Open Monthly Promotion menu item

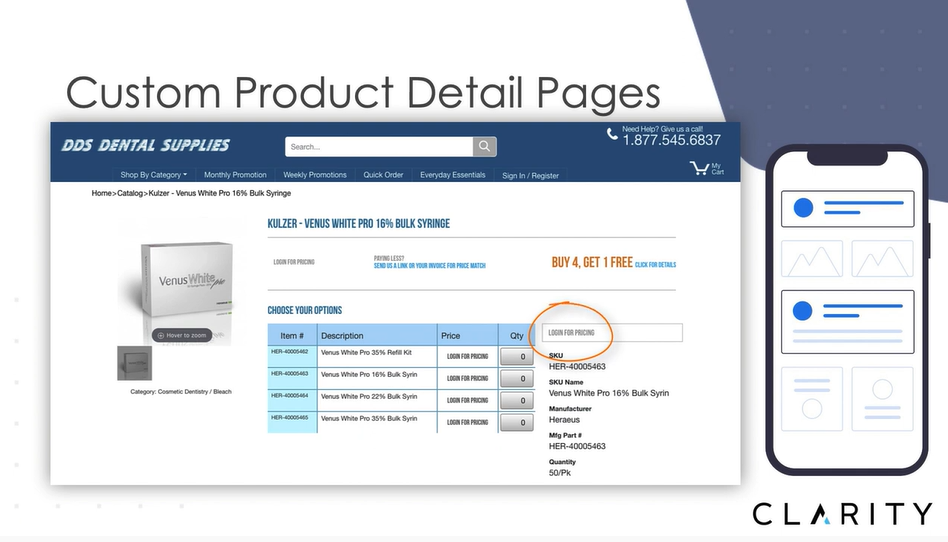[x=235, y=175]
